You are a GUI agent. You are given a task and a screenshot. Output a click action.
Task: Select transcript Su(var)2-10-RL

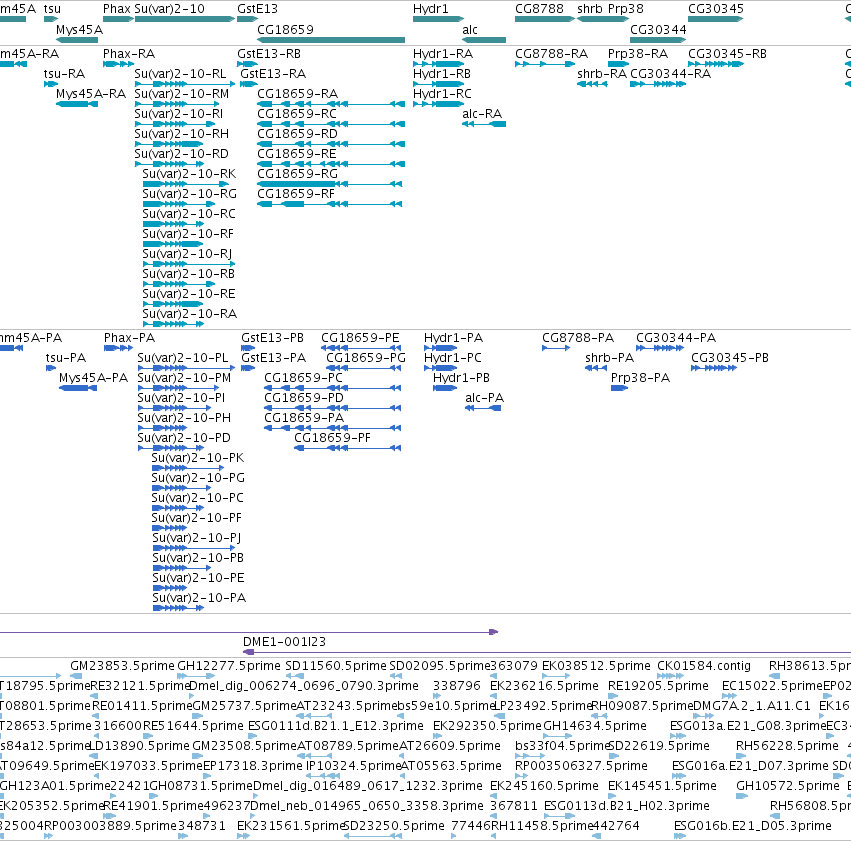180,74
